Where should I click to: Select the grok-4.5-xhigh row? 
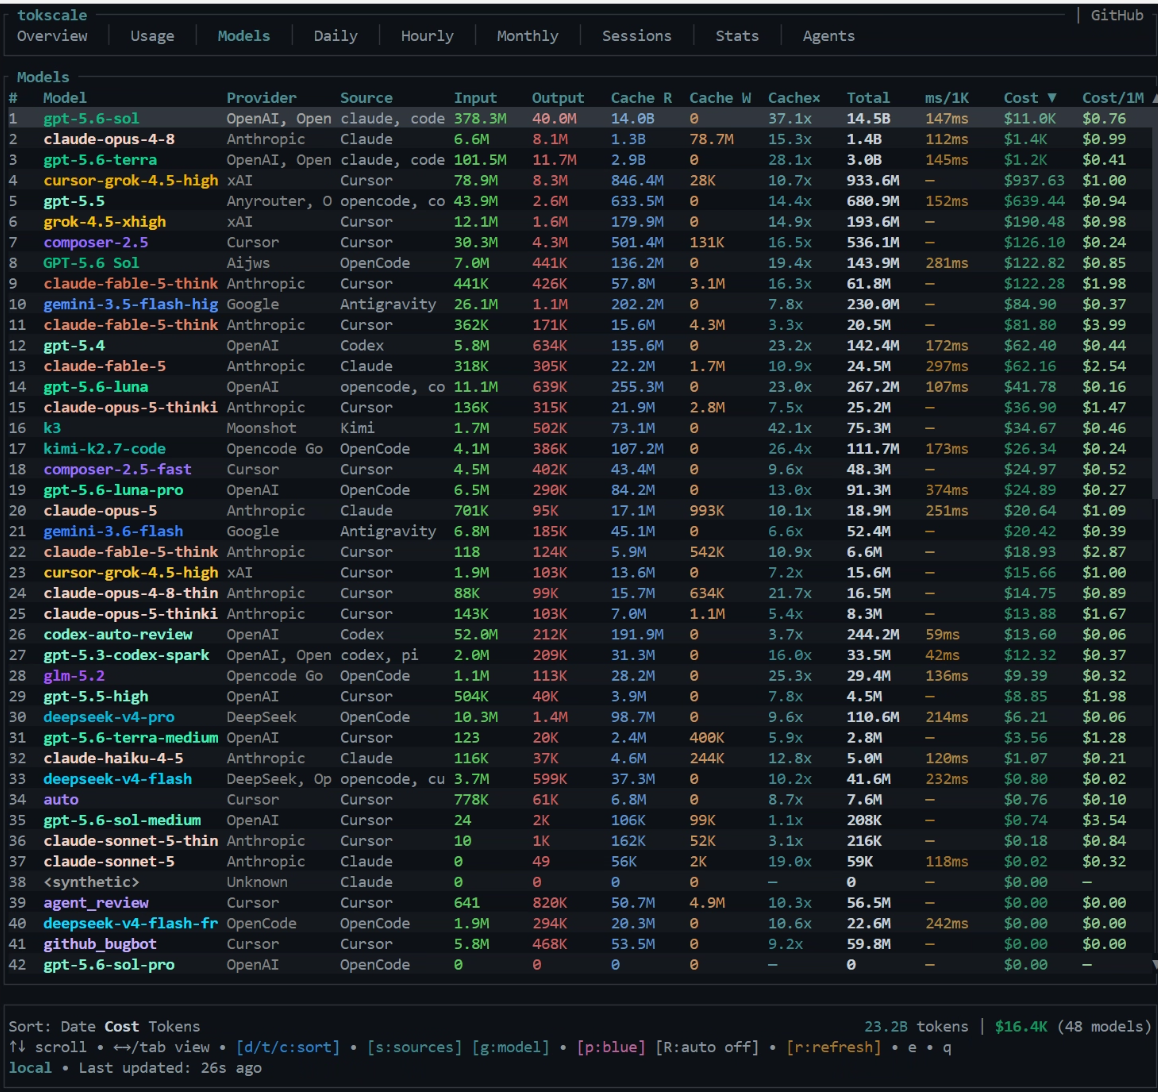pyautogui.click(x=578, y=222)
